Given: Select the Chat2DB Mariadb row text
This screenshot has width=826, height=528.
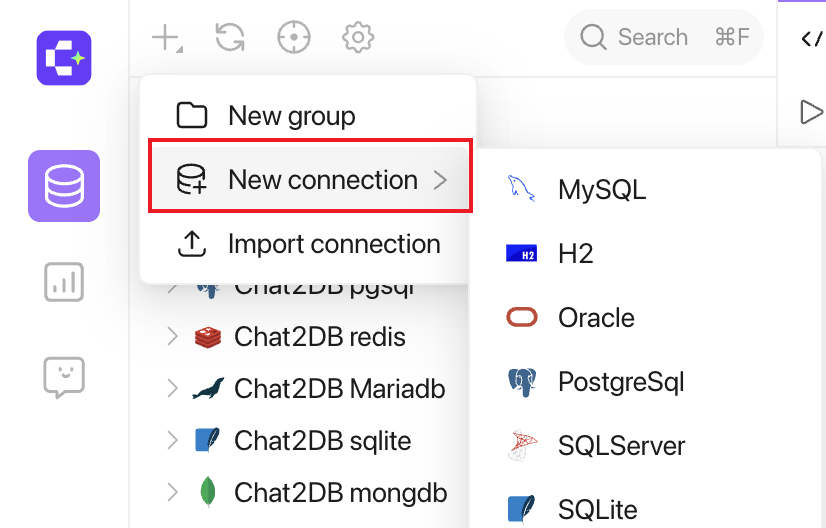Looking at the screenshot, I should pos(340,388).
